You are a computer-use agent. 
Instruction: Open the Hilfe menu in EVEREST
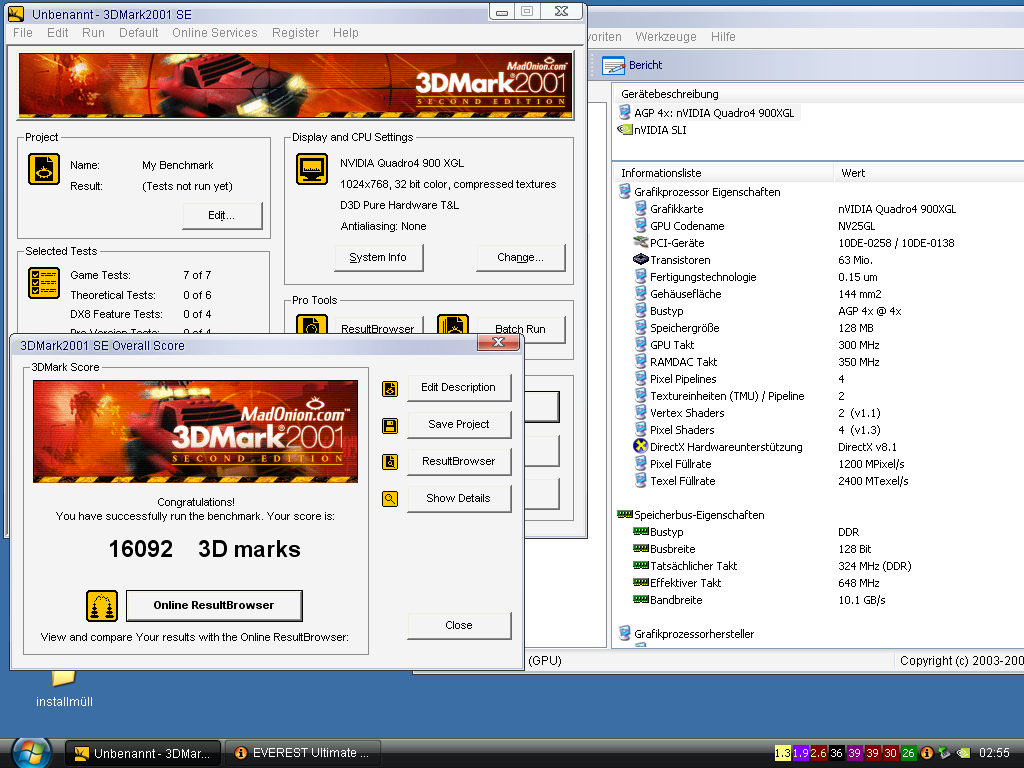pyautogui.click(x=723, y=37)
